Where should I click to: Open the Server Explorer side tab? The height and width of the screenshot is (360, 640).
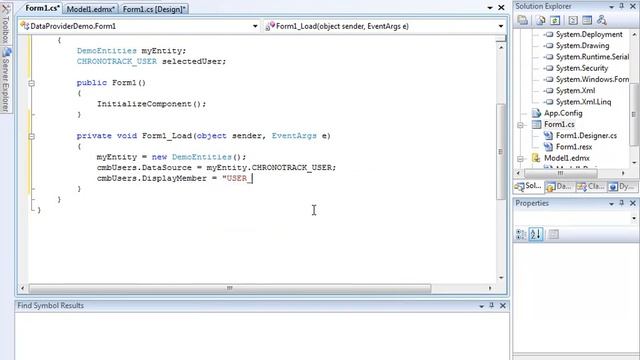click(x=6, y=80)
